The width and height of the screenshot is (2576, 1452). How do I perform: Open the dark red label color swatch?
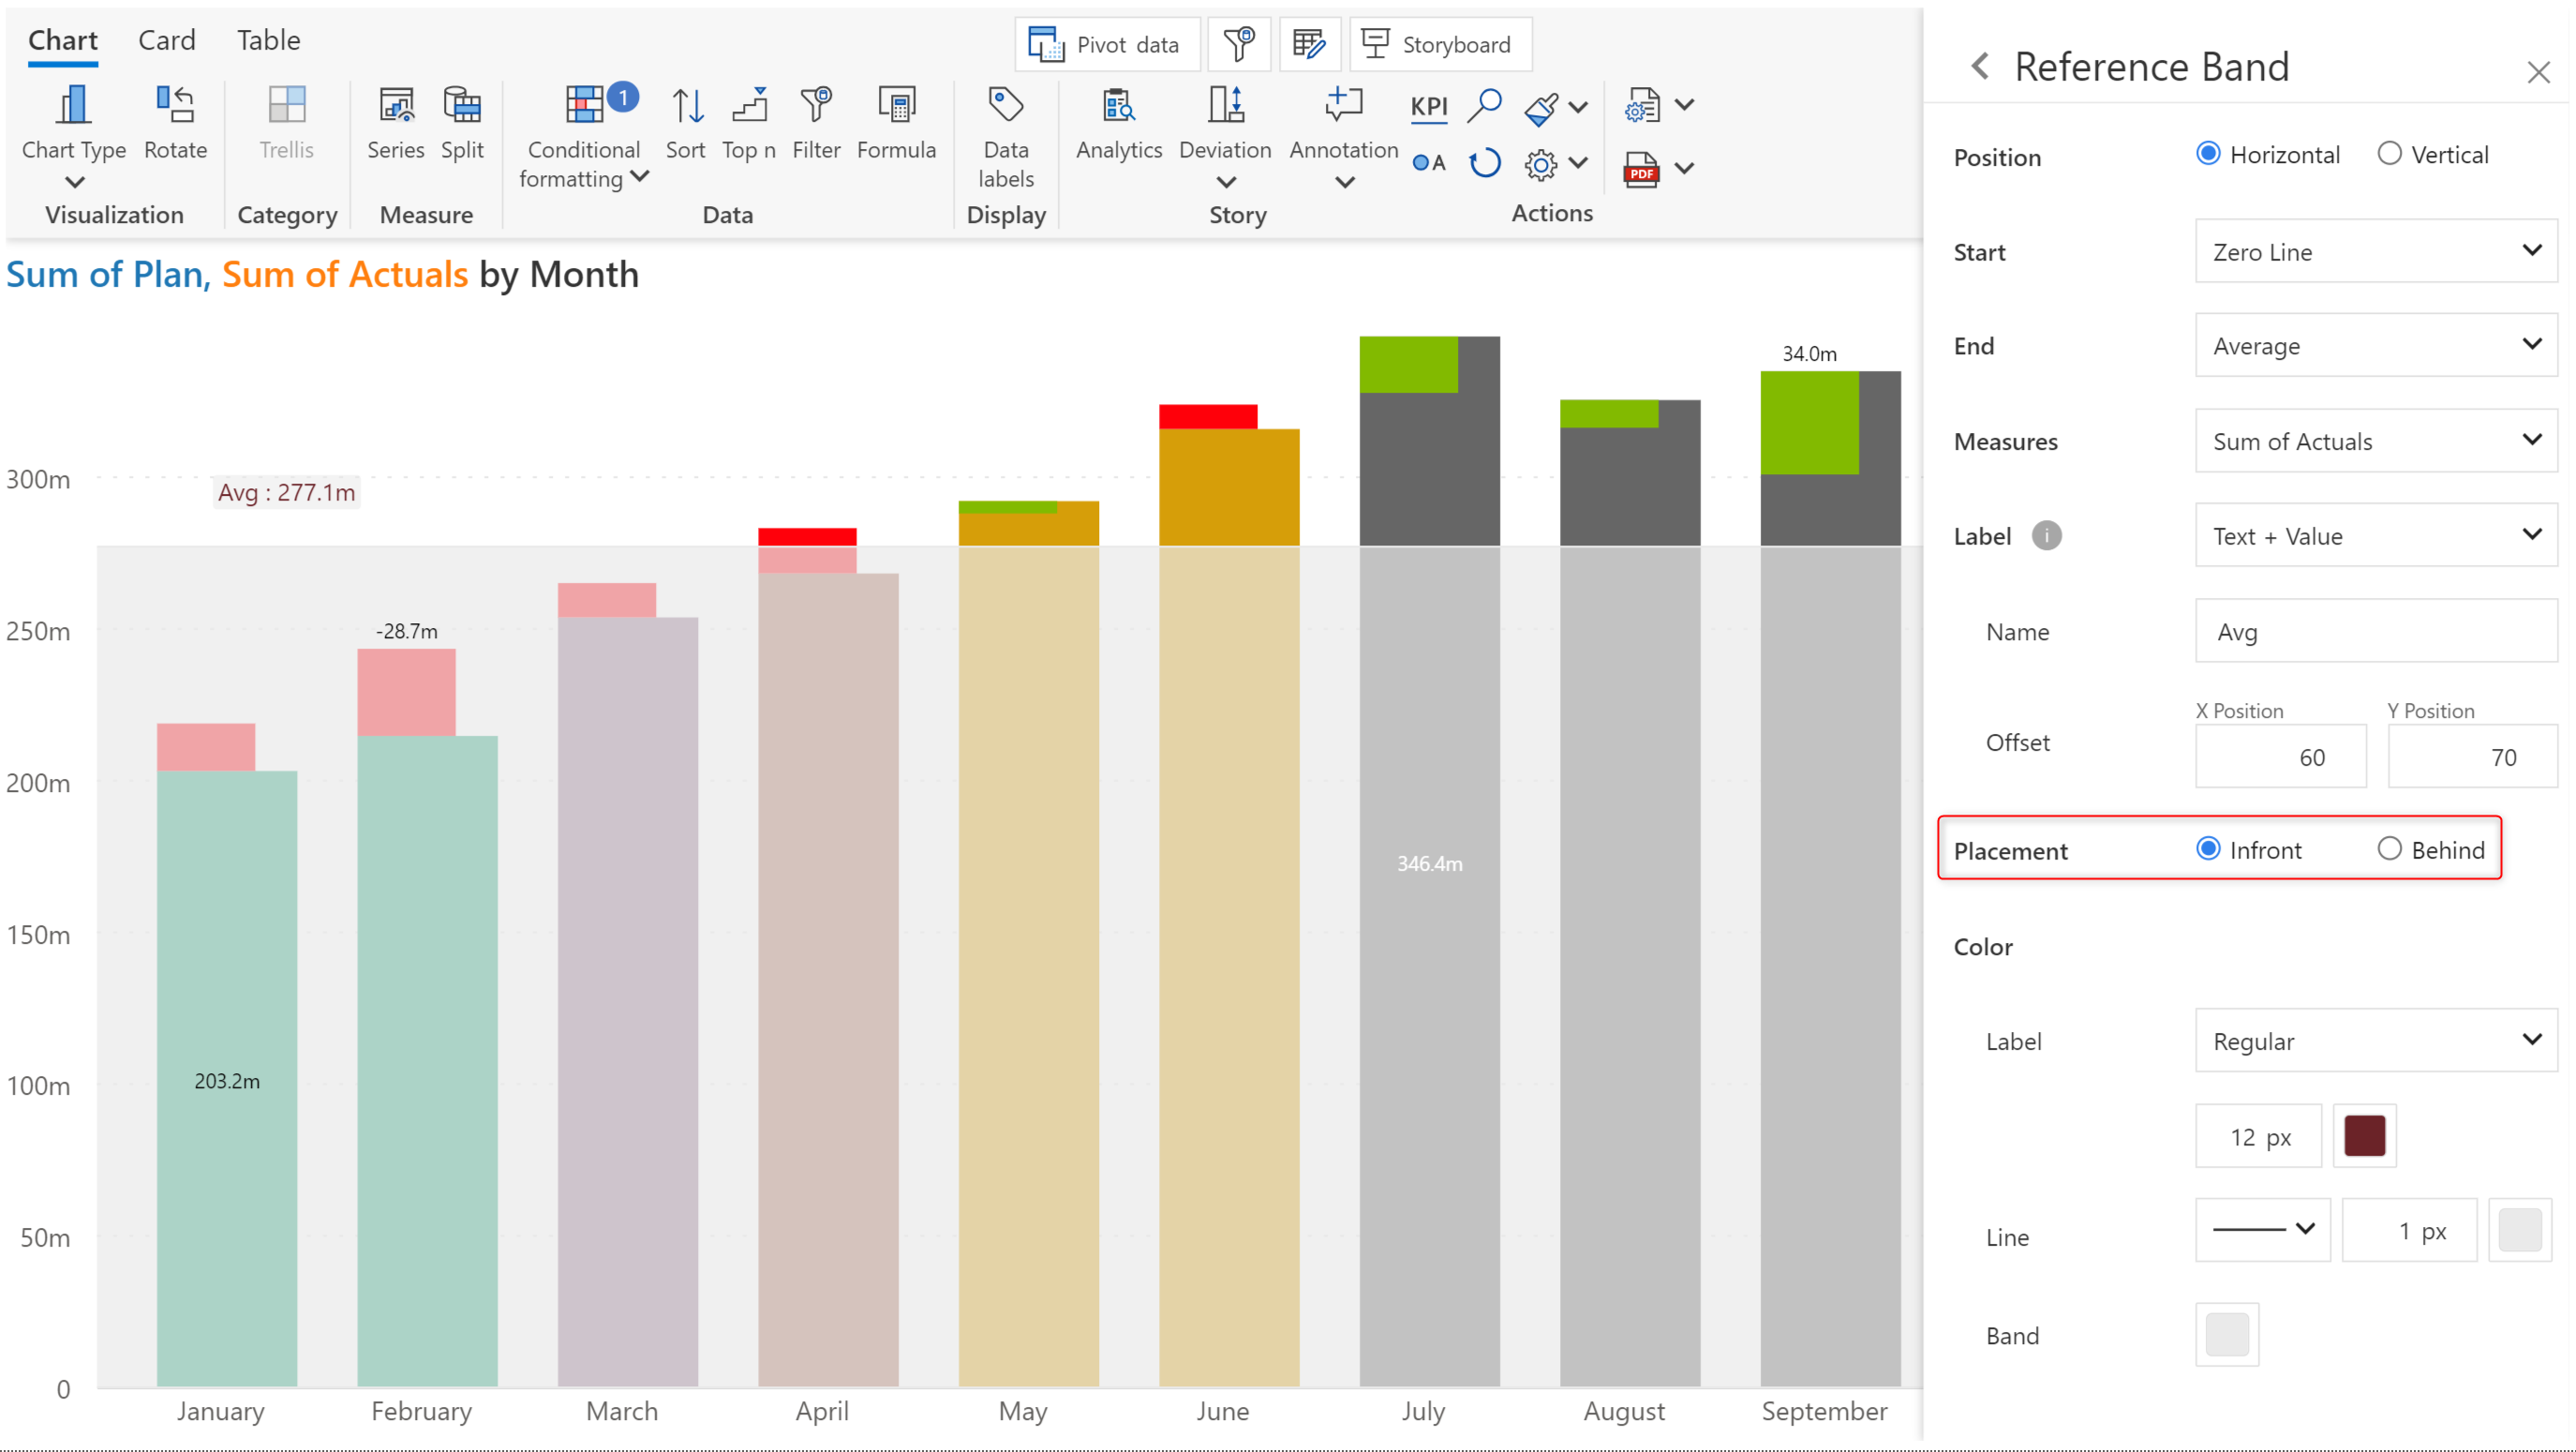(2363, 1136)
